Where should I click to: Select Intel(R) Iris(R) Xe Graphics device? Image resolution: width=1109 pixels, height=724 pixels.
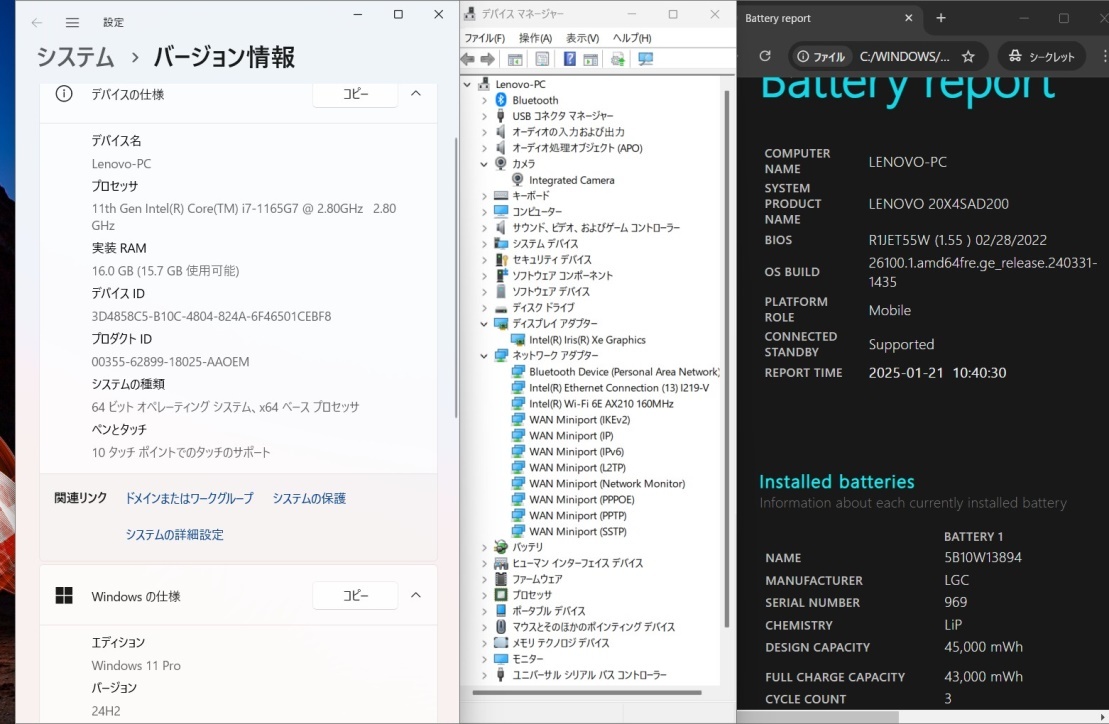587,340
